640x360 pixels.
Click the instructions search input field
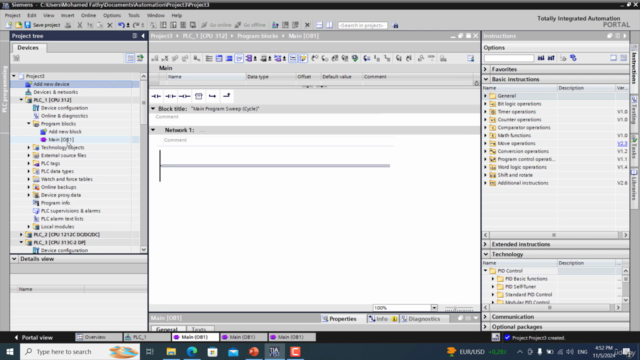(509, 58)
